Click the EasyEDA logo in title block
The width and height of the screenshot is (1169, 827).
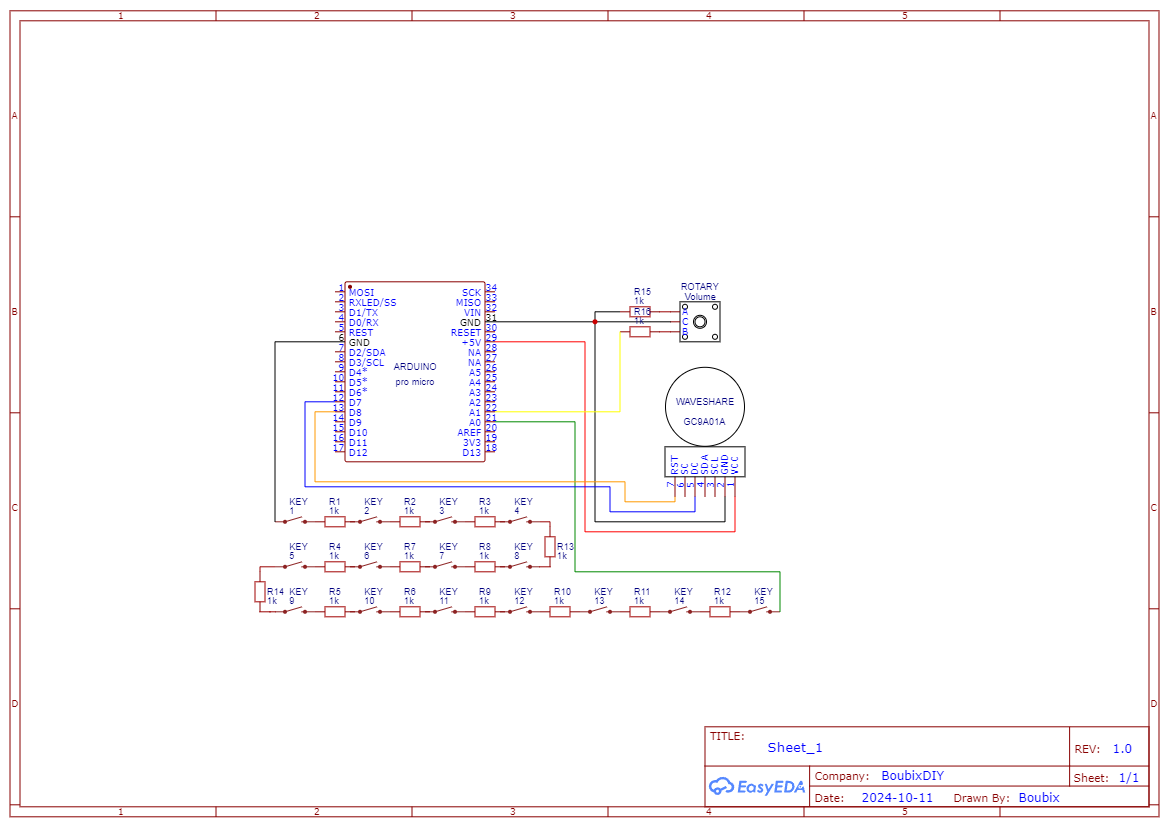tap(756, 786)
